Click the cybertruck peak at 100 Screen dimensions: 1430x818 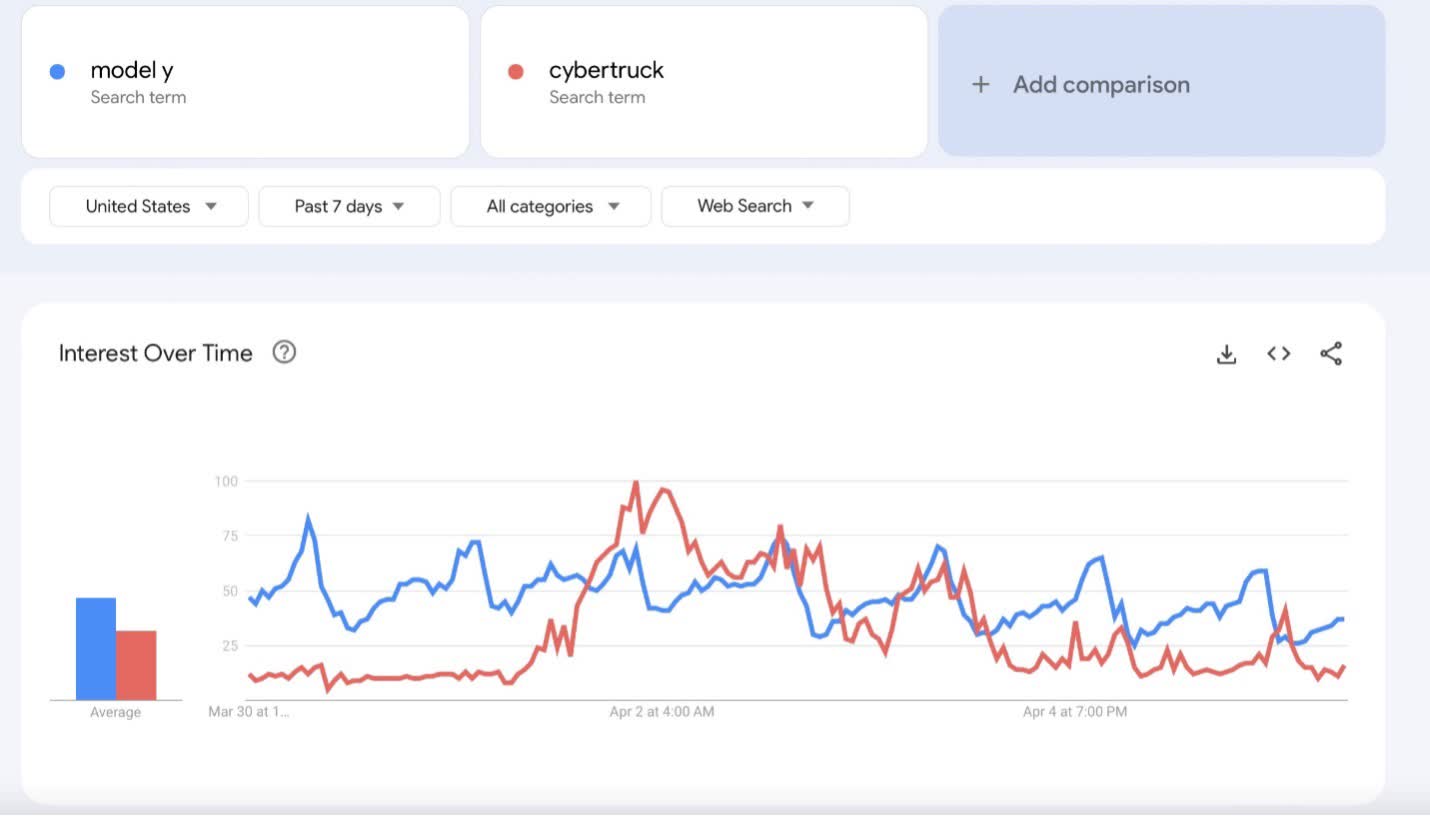pos(635,483)
